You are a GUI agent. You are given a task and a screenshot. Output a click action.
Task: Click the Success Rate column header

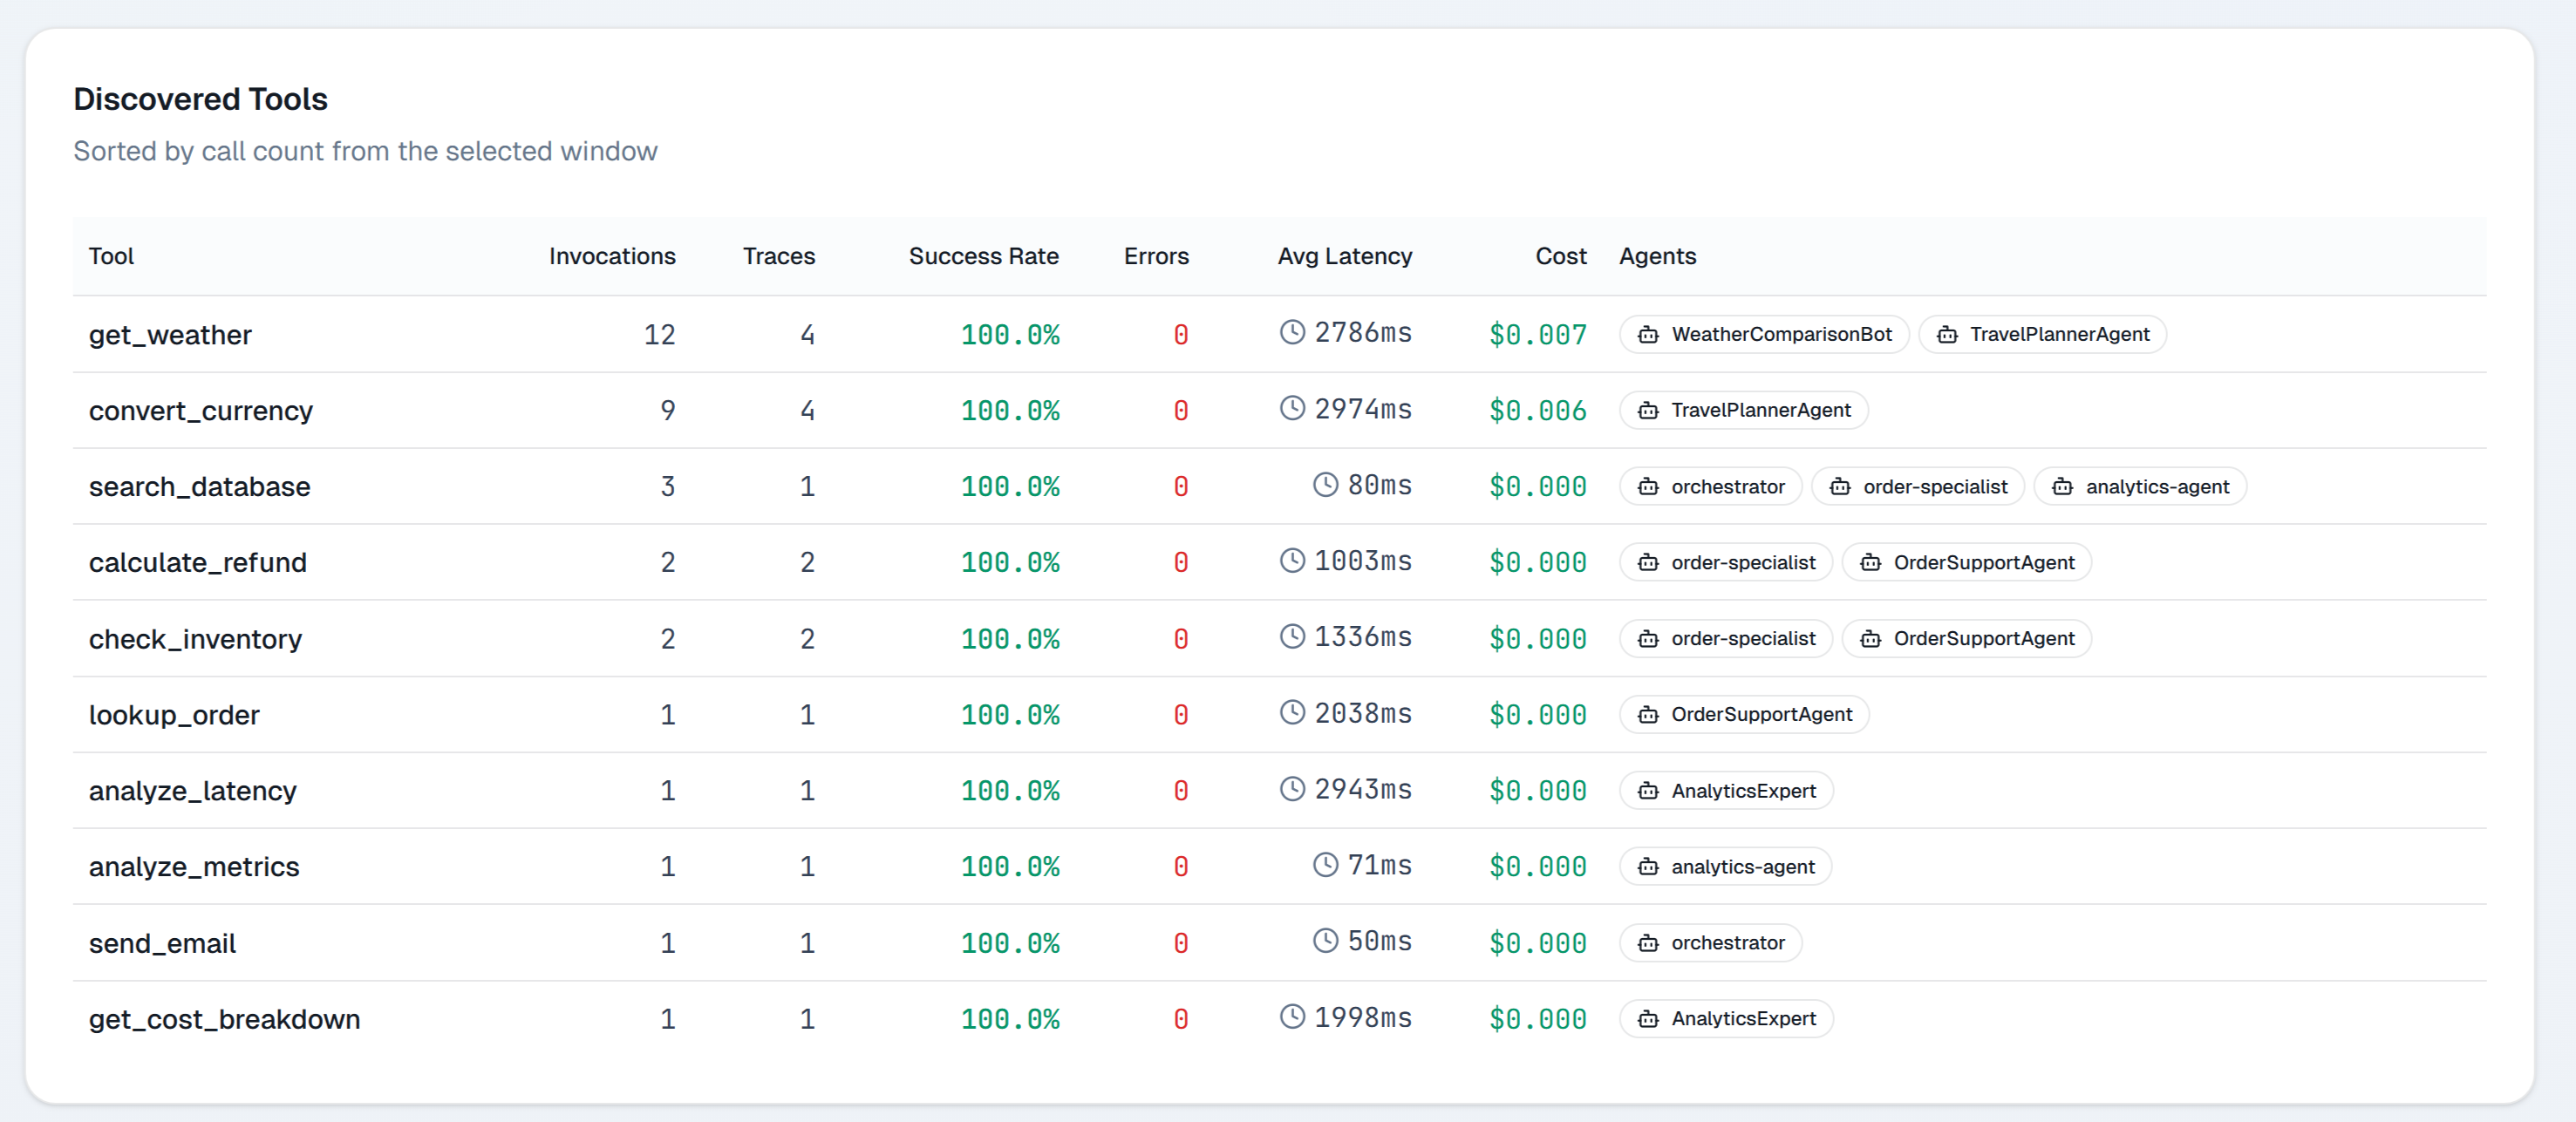click(984, 256)
